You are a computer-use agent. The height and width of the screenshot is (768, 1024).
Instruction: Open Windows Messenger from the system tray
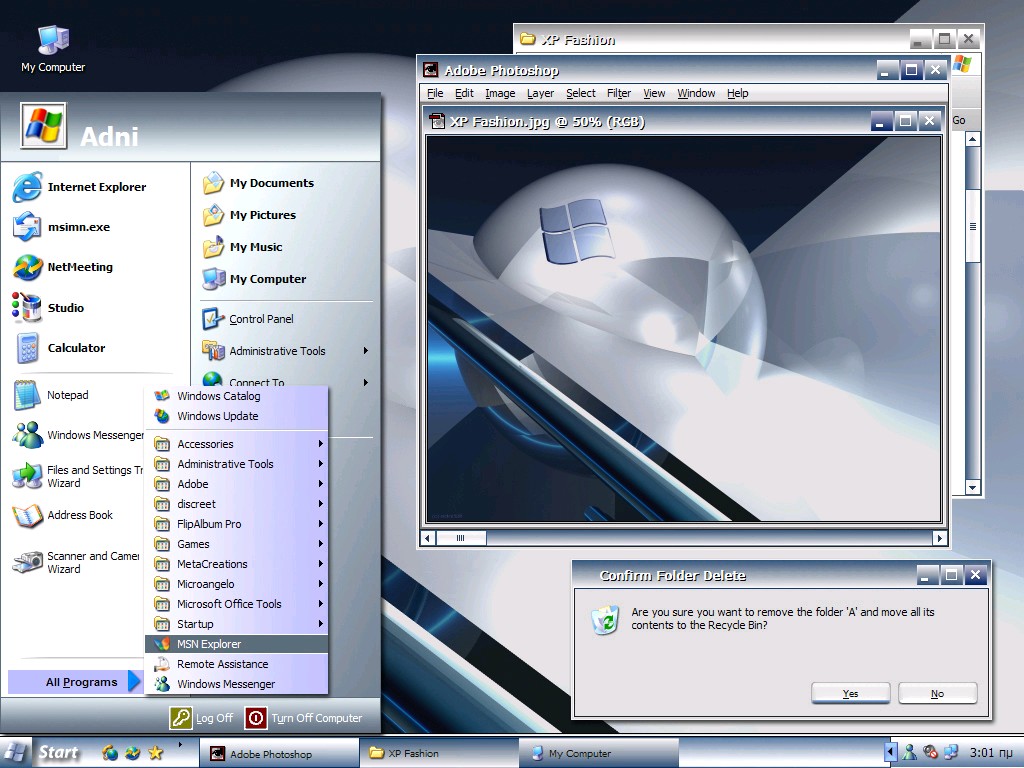[x=911, y=752]
